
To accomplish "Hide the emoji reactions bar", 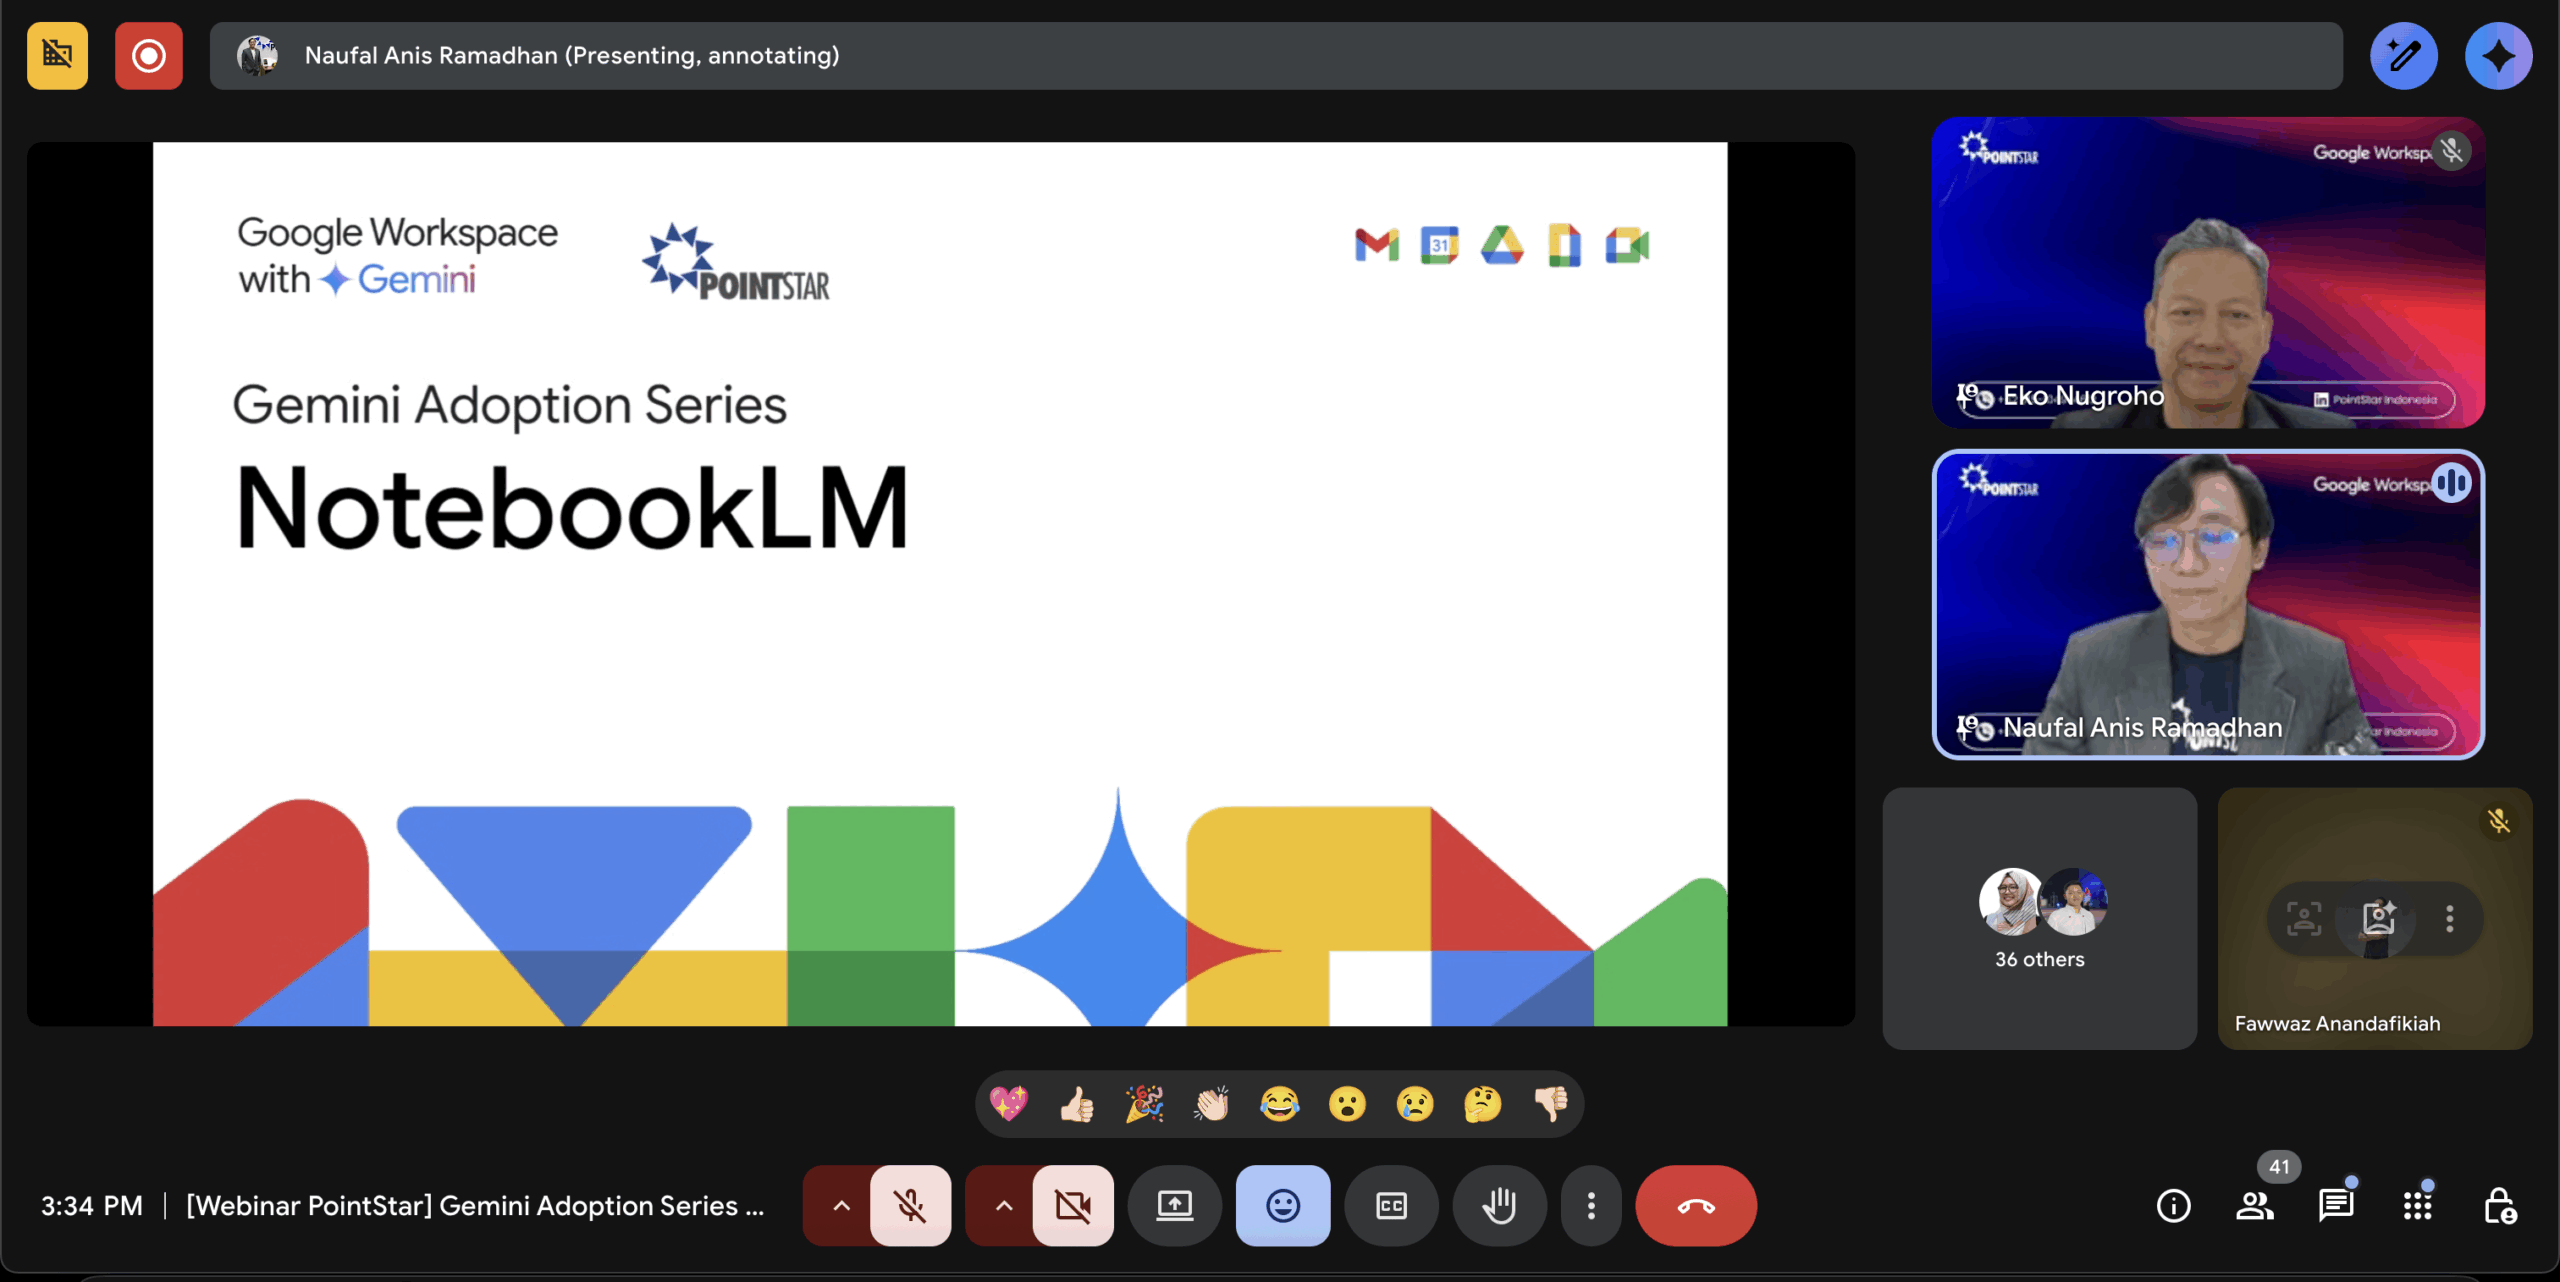I will [x=1283, y=1206].
